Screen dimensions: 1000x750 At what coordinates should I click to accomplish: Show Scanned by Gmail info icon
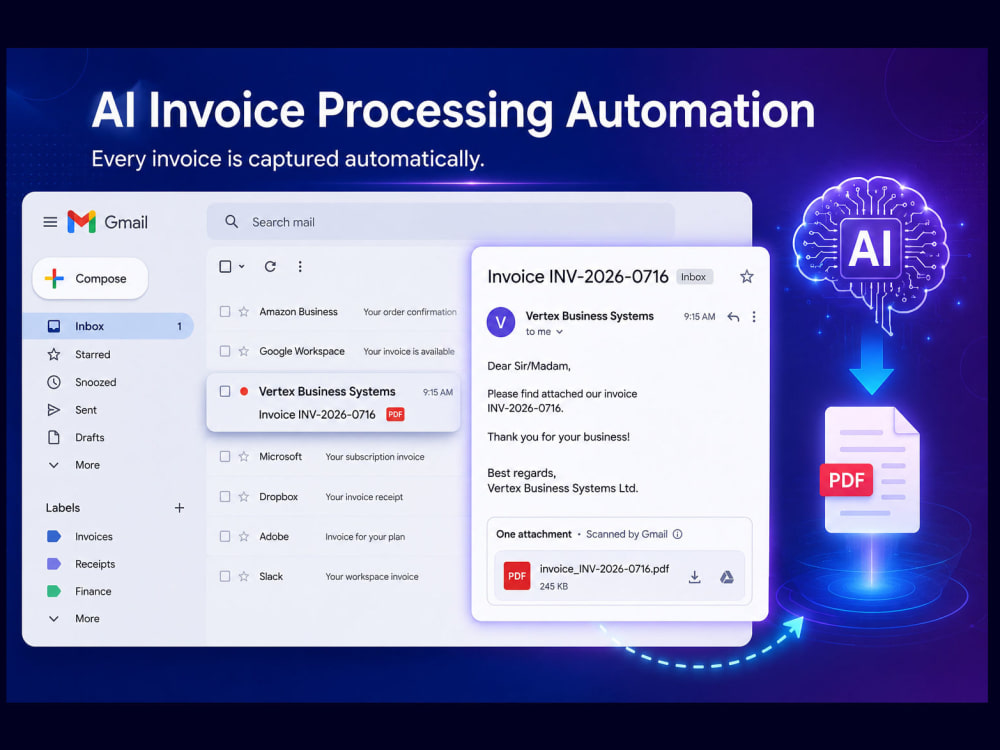pos(677,534)
